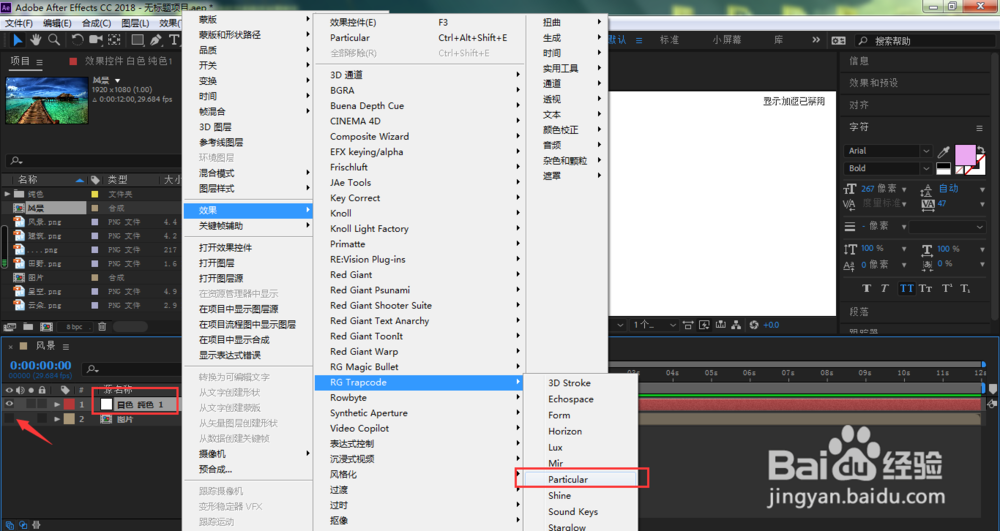Image resolution: width=1000 pixels, height=531 pixels.
Task: Click the 8 bpc color depth button
Action: pyautogui.click(x=75, y=327)
